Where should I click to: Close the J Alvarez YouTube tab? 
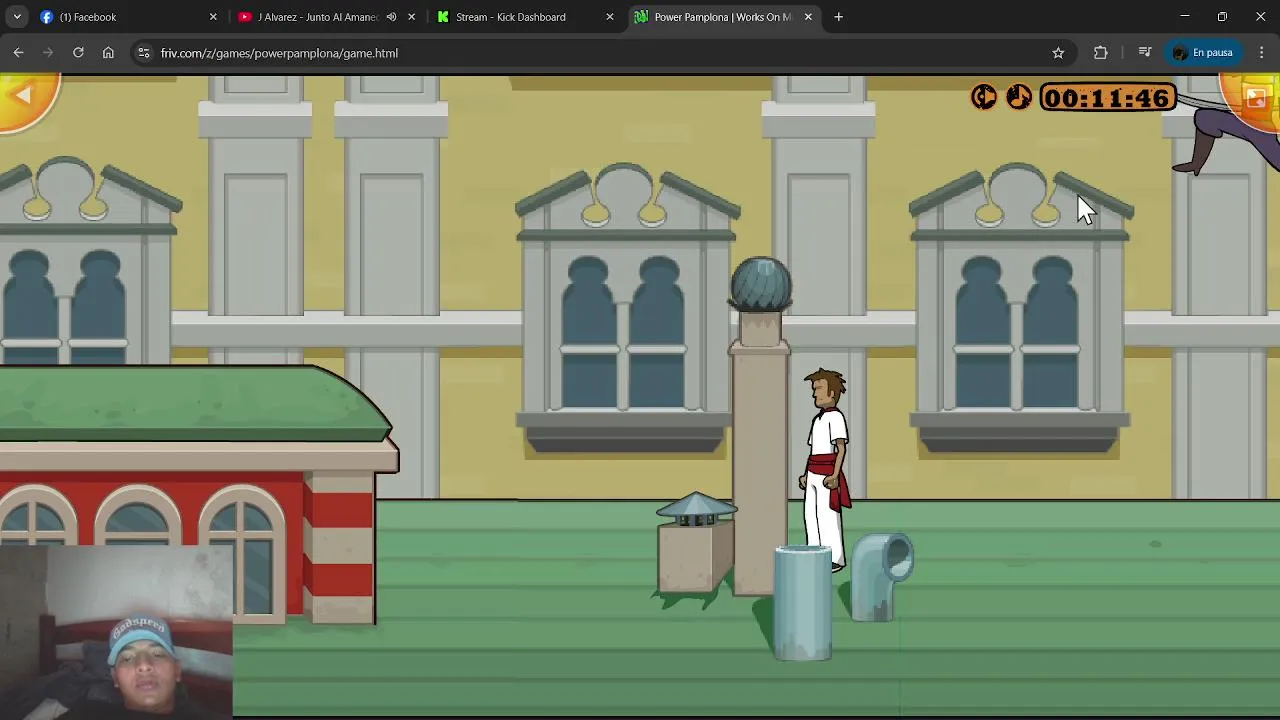(x=411, y=17)
